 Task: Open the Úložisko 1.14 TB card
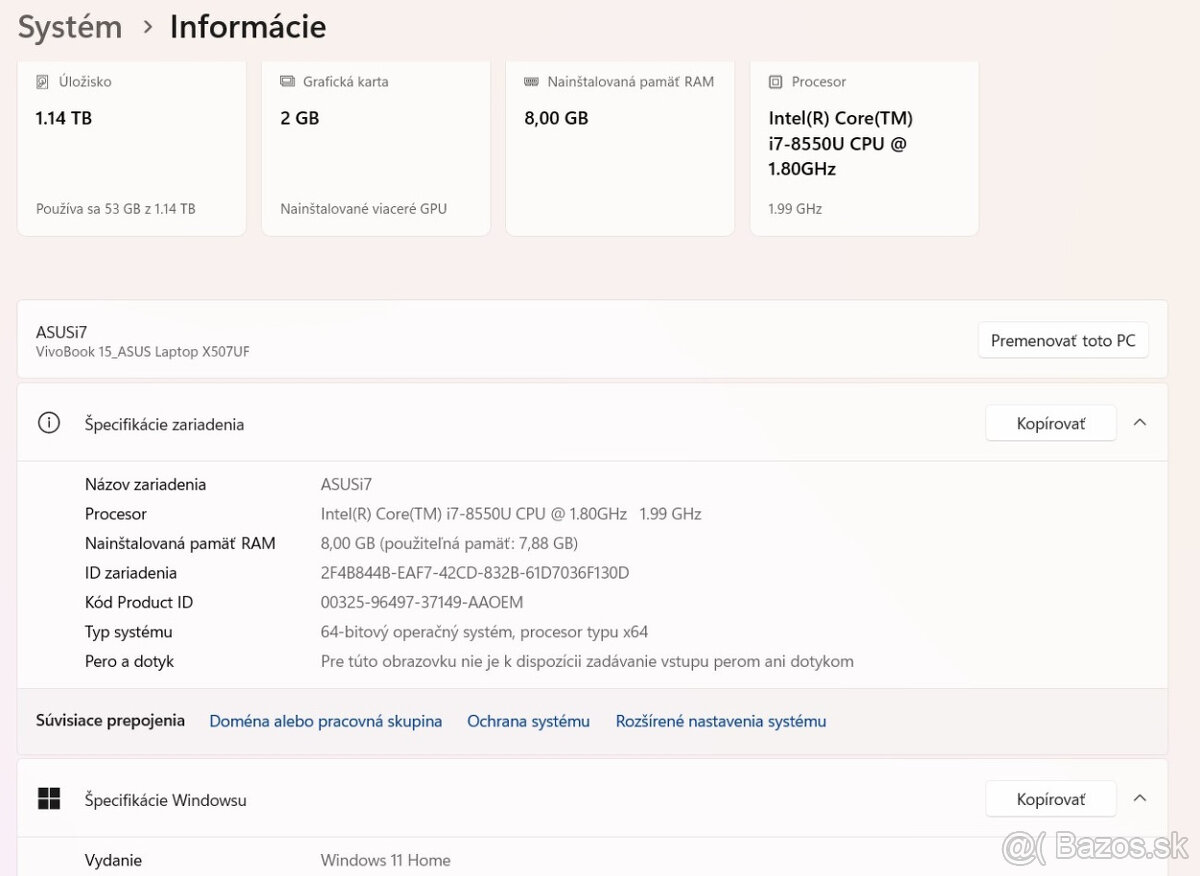pos(131,150)
